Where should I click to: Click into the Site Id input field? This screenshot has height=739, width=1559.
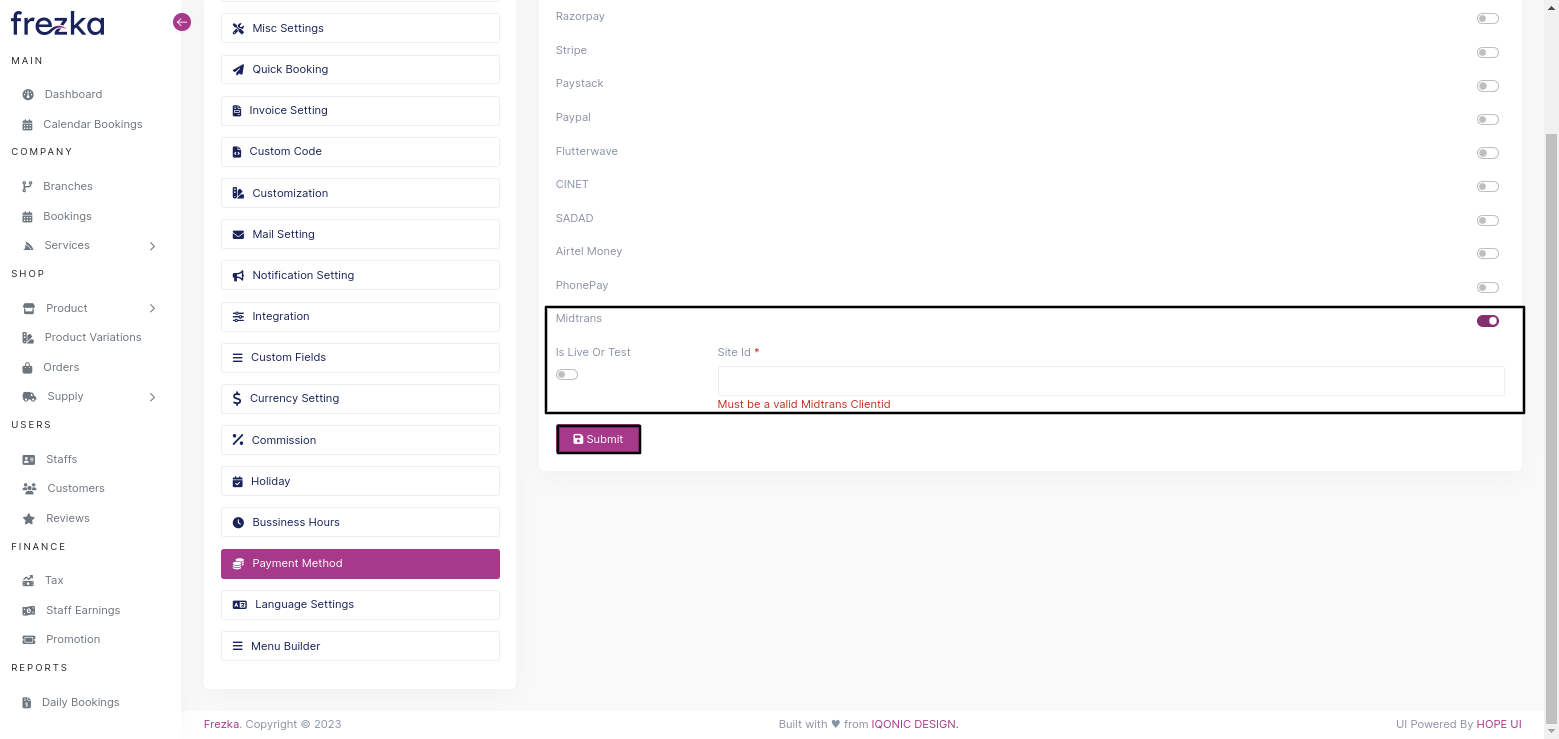(x=1111, y=381)
